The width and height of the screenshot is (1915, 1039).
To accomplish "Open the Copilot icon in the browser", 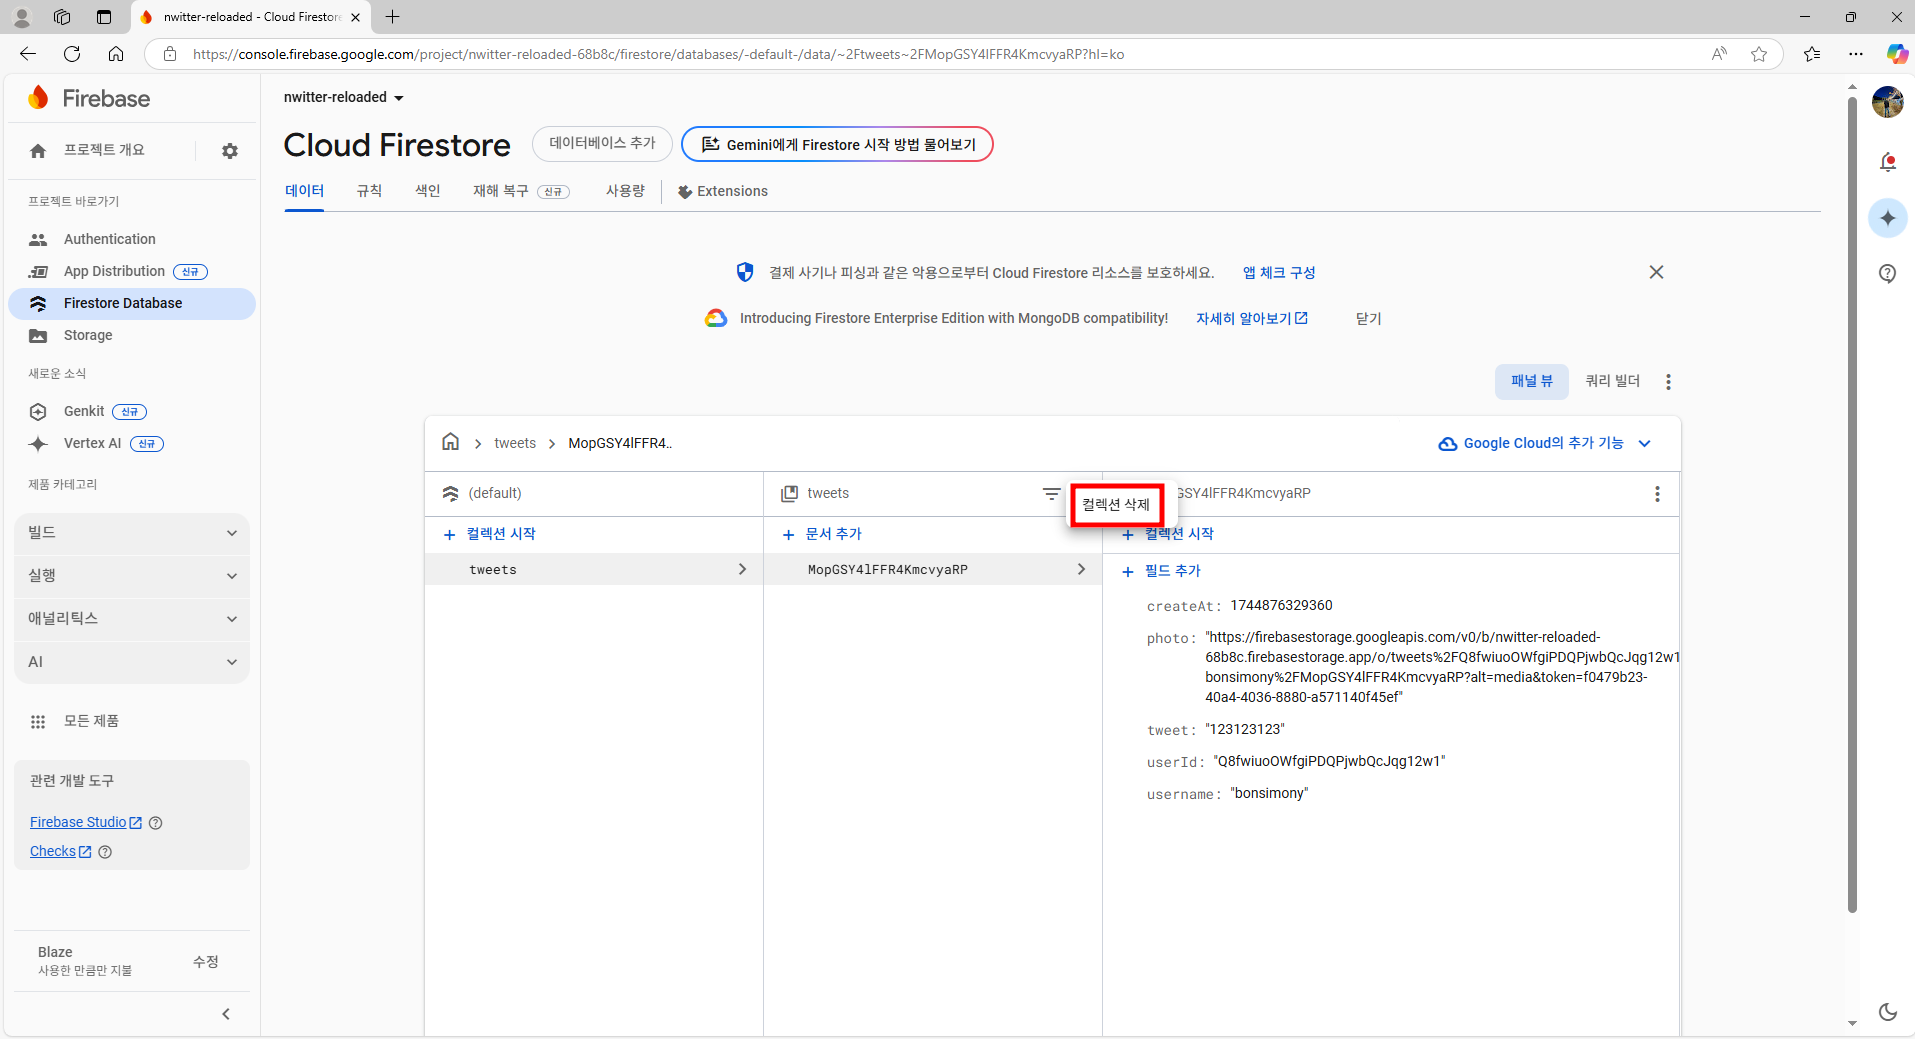I will [x=1896, y=54].
